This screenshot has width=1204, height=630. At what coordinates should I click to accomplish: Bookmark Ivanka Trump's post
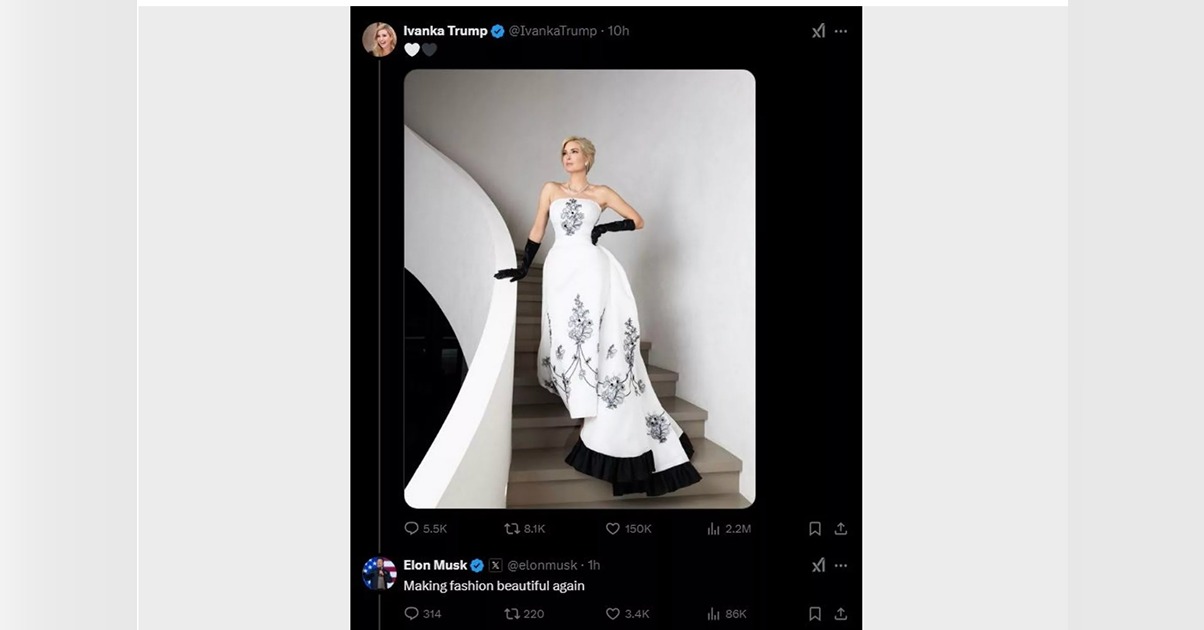(815, 527)
